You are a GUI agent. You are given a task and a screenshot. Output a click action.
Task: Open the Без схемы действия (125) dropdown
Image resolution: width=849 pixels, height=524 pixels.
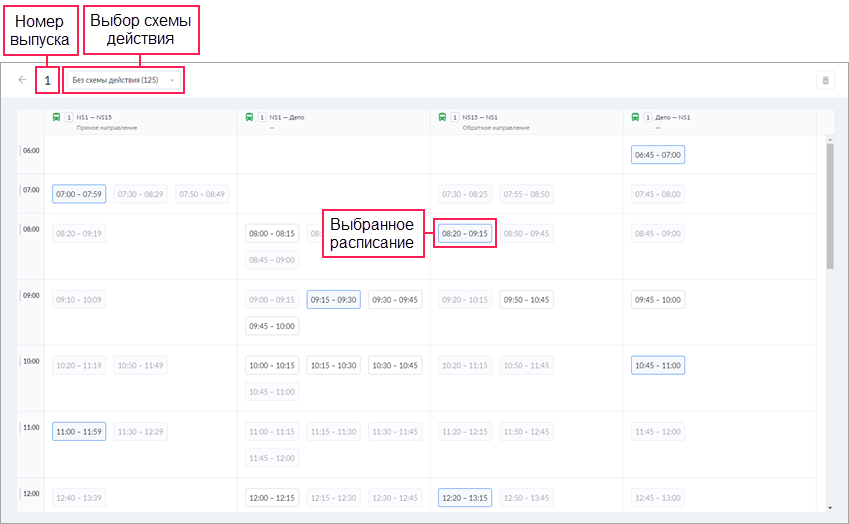tap(123, 80)
